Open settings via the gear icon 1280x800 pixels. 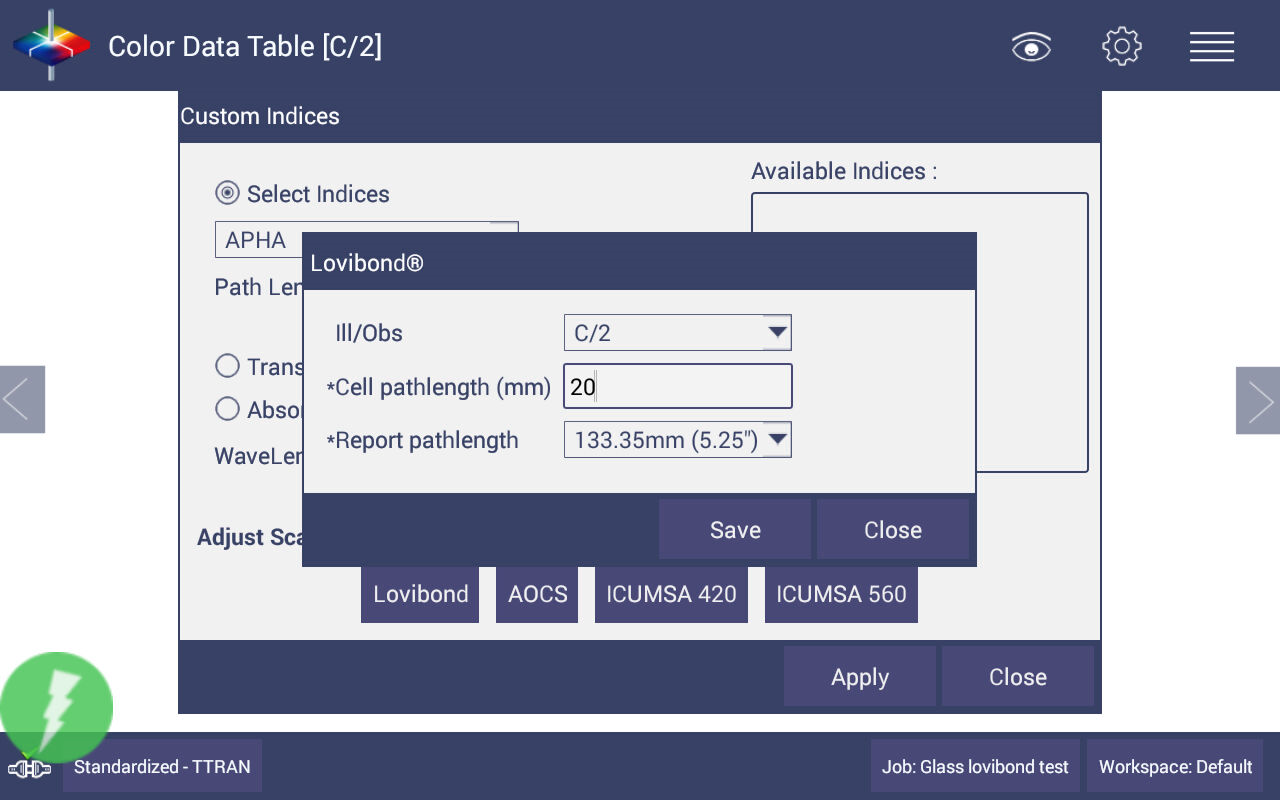point(1122,46)
